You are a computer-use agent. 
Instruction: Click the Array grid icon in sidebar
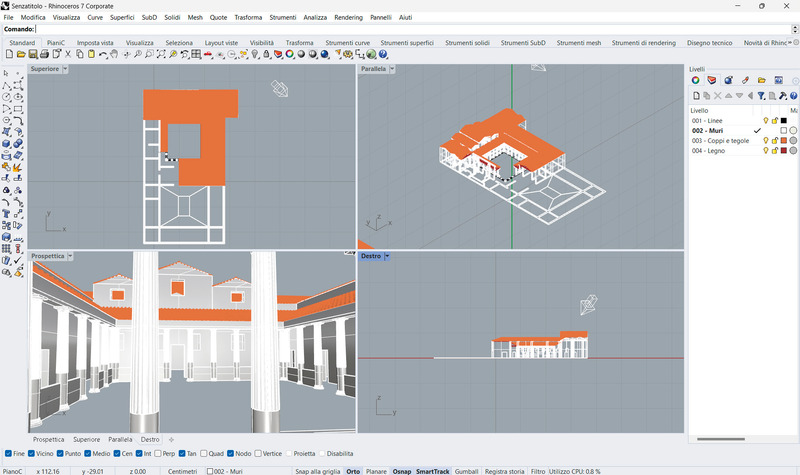pos(7,248)
